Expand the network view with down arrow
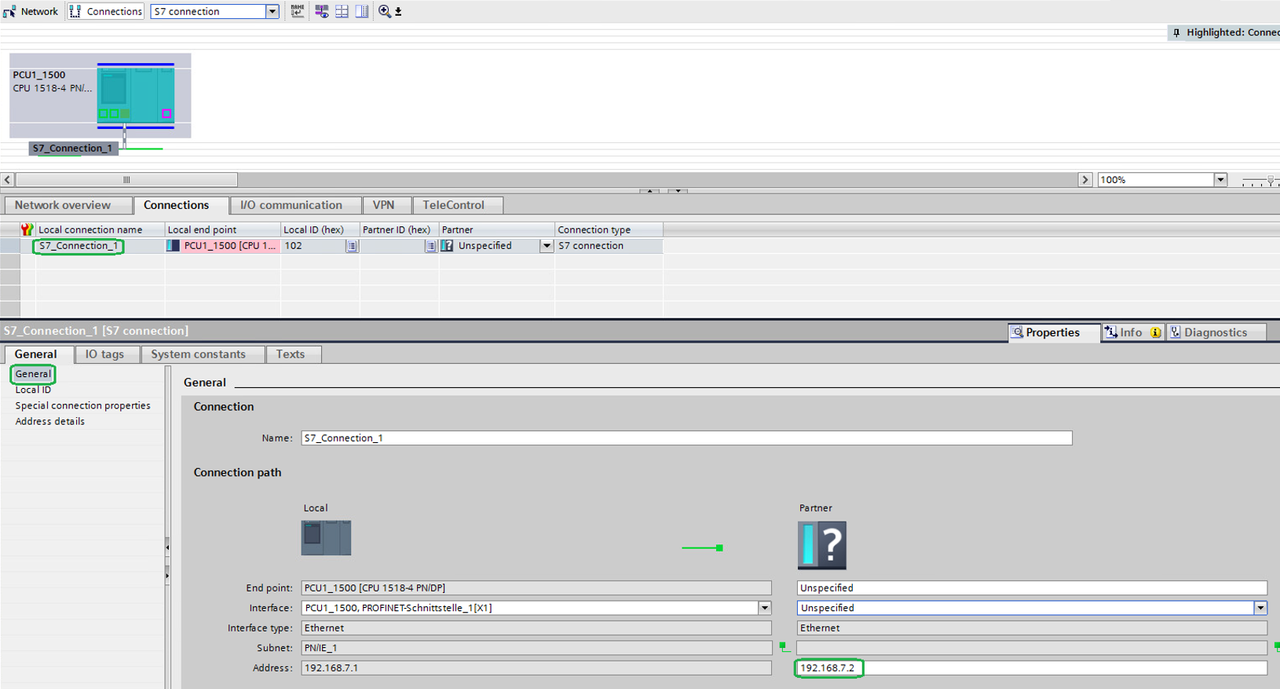This screenshot has height=689, width=1280. (677, 191)
